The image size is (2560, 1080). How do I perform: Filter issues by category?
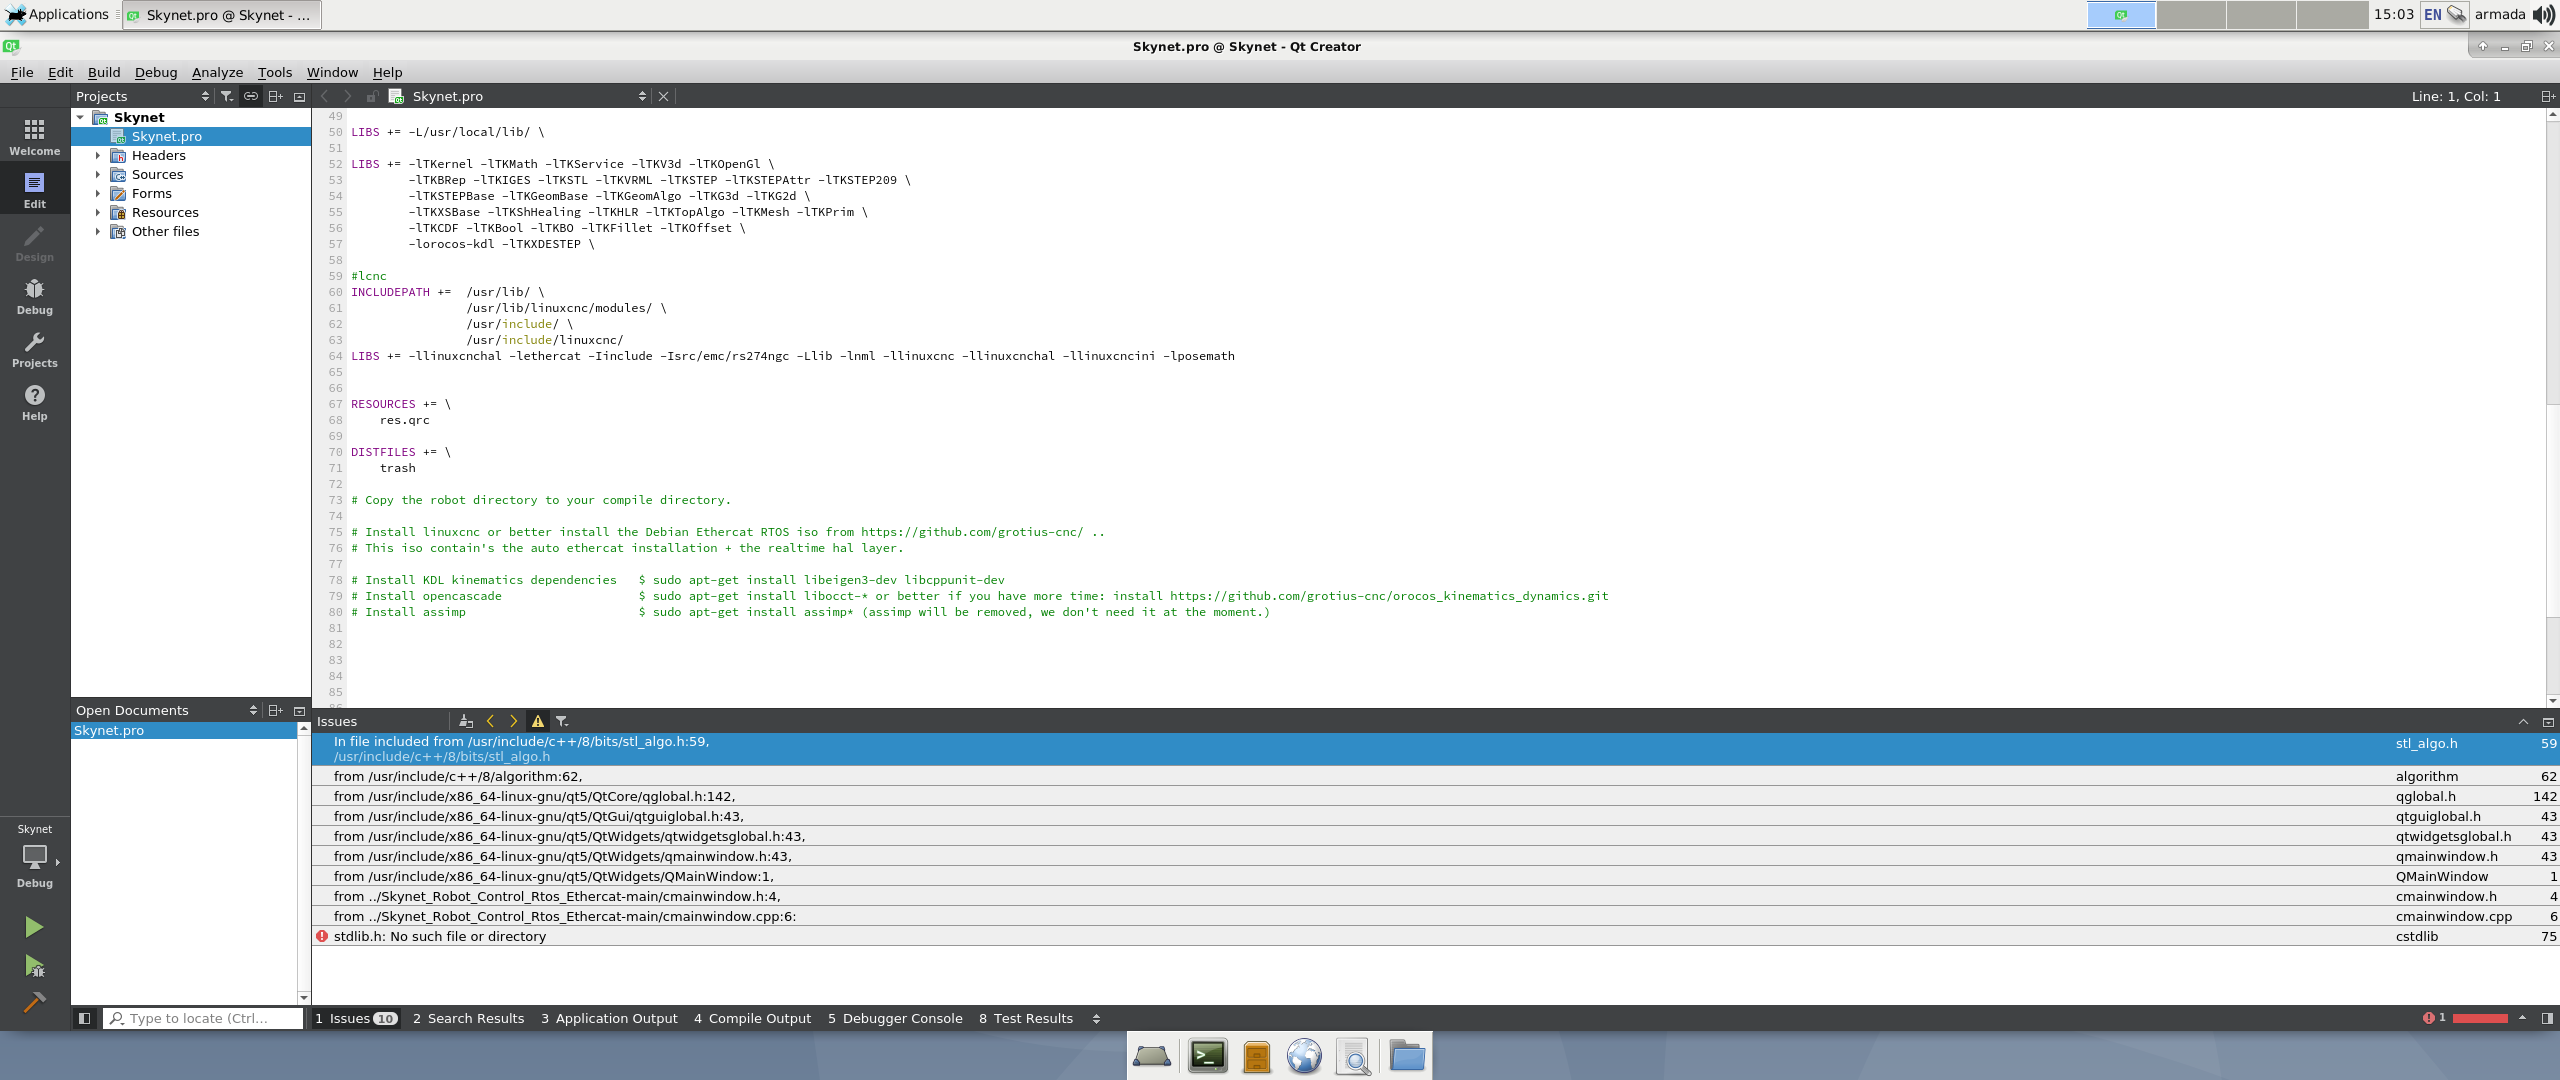point(562,721)
